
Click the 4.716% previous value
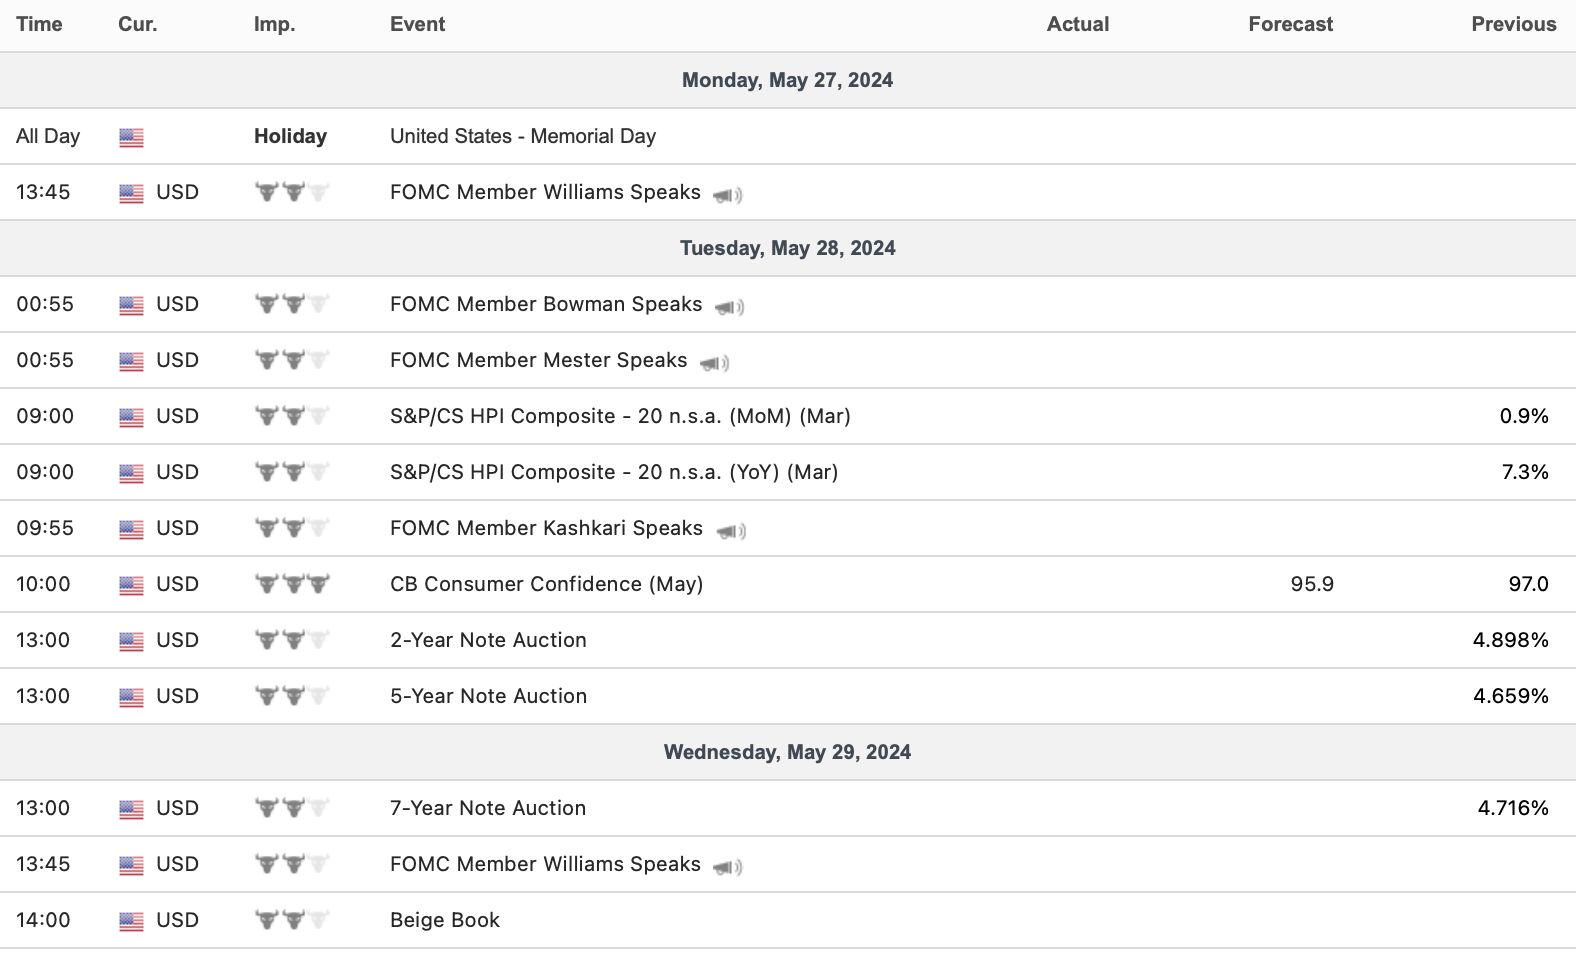[1512, 808]
